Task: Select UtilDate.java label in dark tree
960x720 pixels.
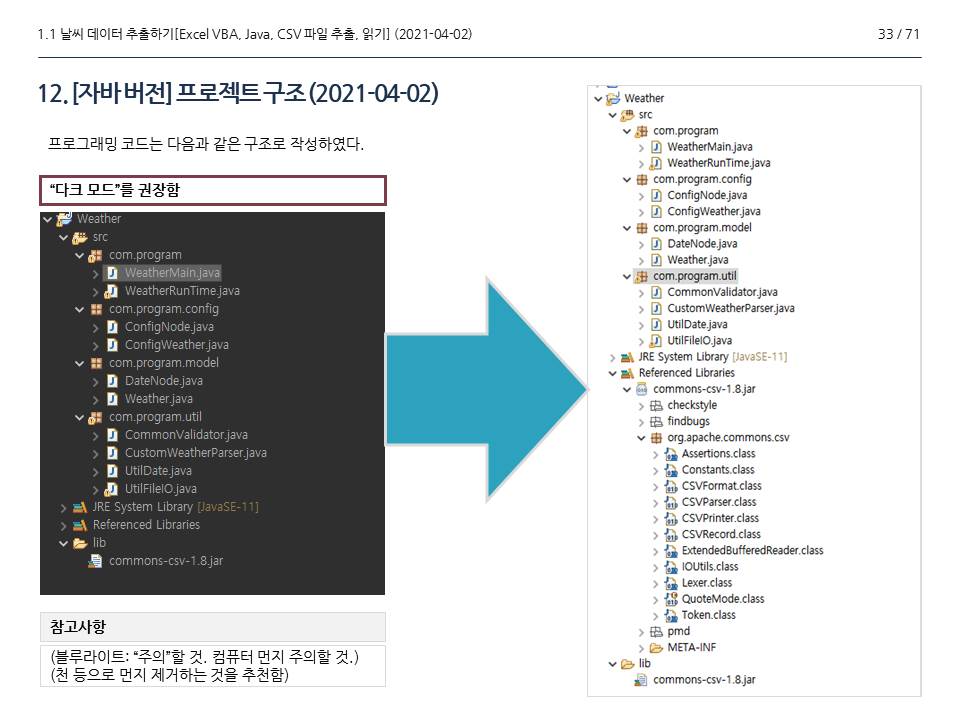Action: click(158, 471)
